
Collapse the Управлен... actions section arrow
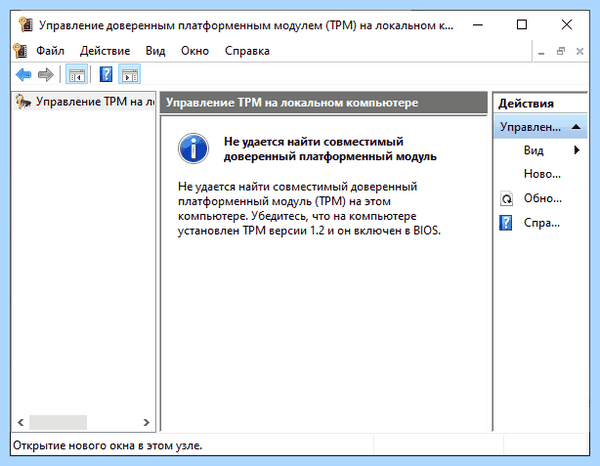coord(576,127)
